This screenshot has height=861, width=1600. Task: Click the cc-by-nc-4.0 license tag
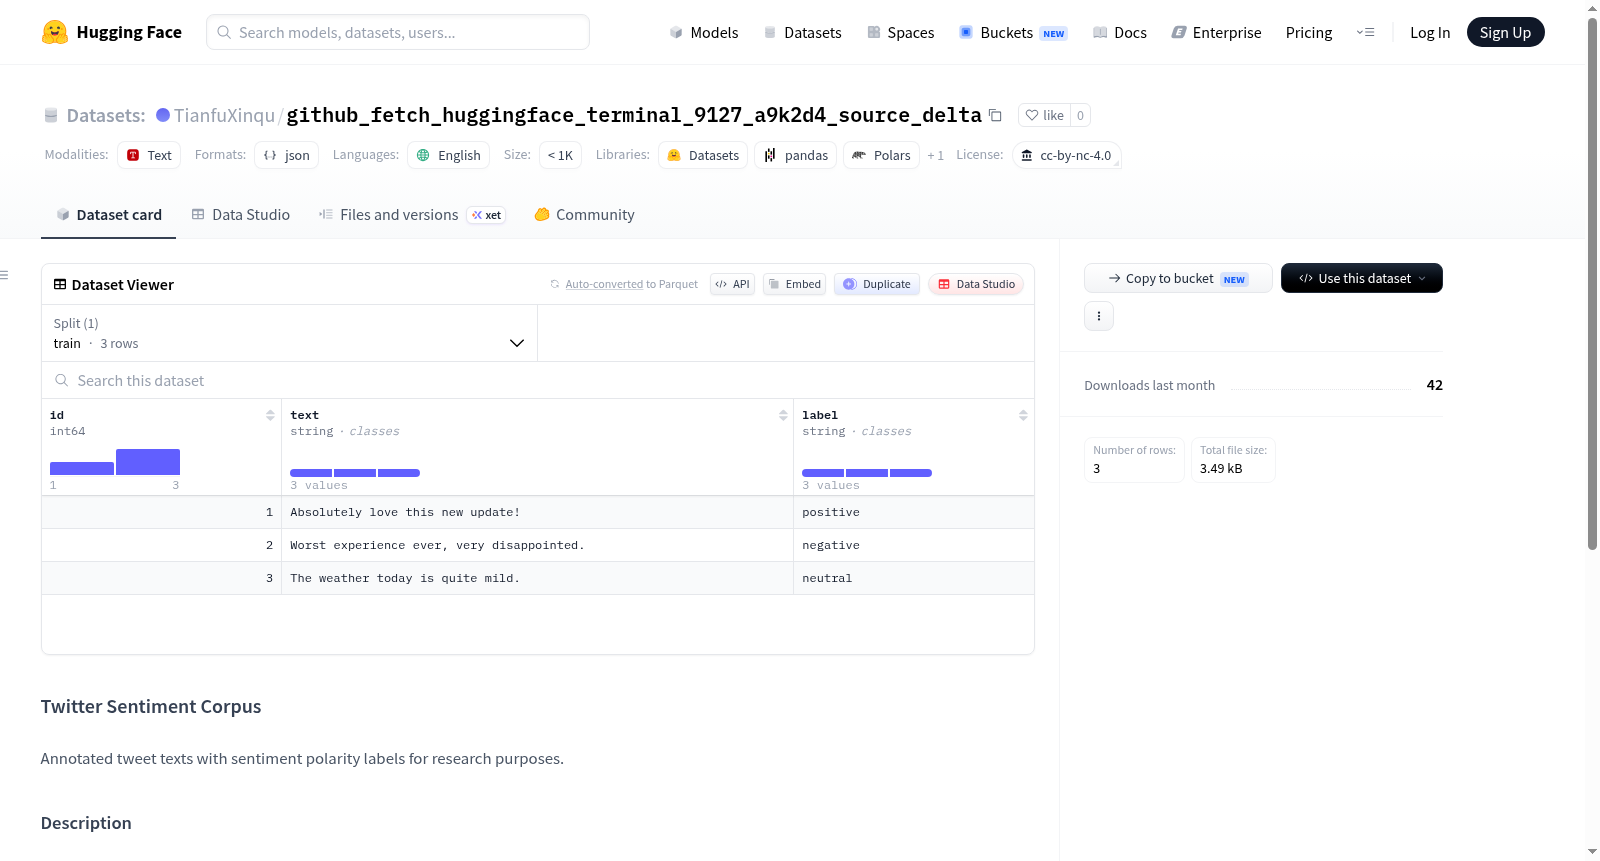point(1066,155)
